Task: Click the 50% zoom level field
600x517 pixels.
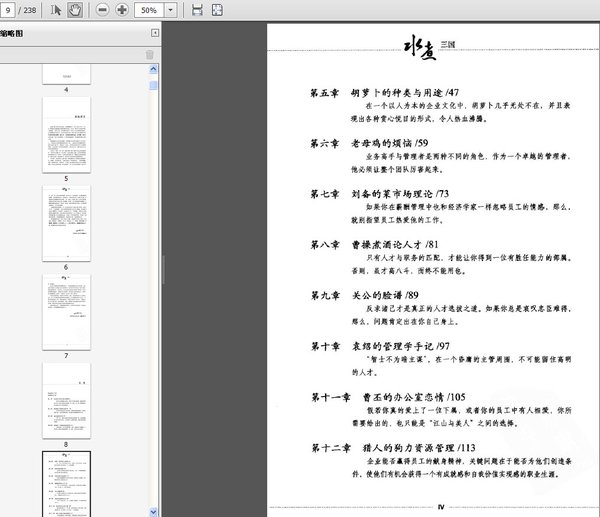Action: pyautogui.click(x=149, y=10)
